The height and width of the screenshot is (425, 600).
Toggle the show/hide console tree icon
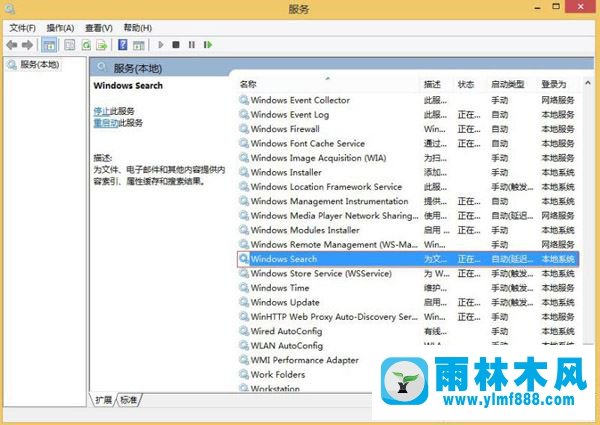[49, 45]
